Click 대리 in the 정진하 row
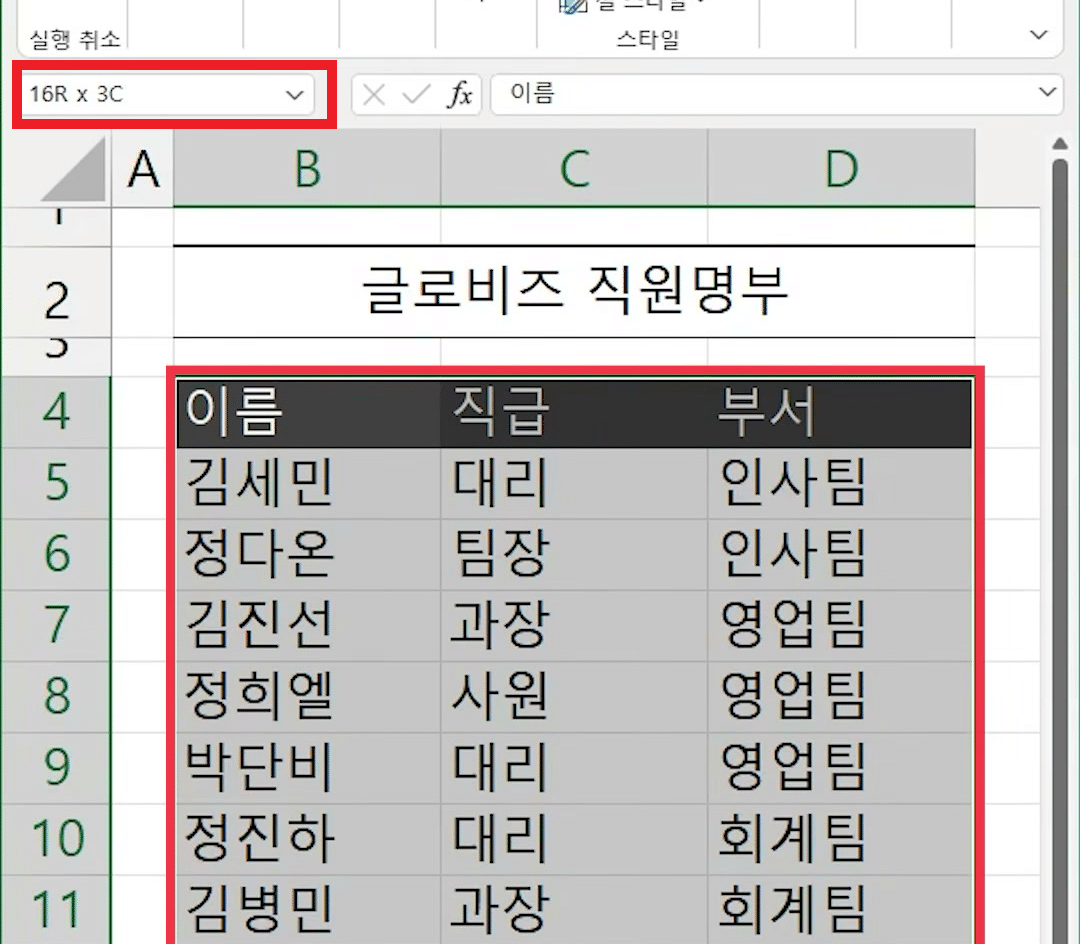This screenshot has height=944, width=1080. click(x=574, y=839)
